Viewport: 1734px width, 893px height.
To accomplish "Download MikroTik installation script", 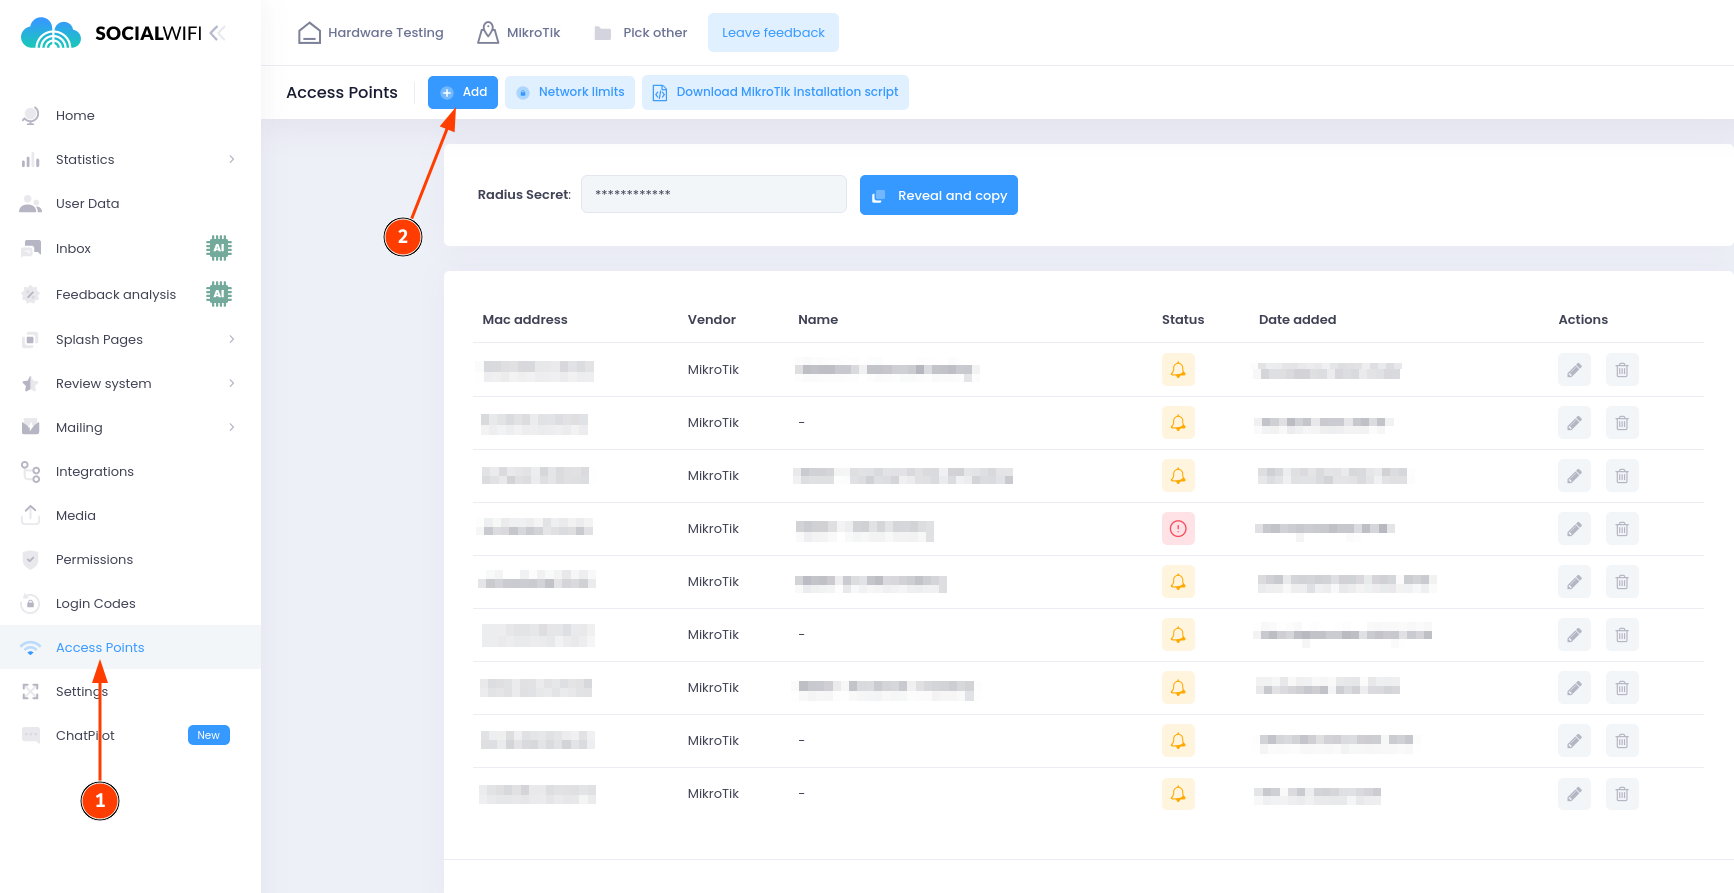I will [775, 92].
